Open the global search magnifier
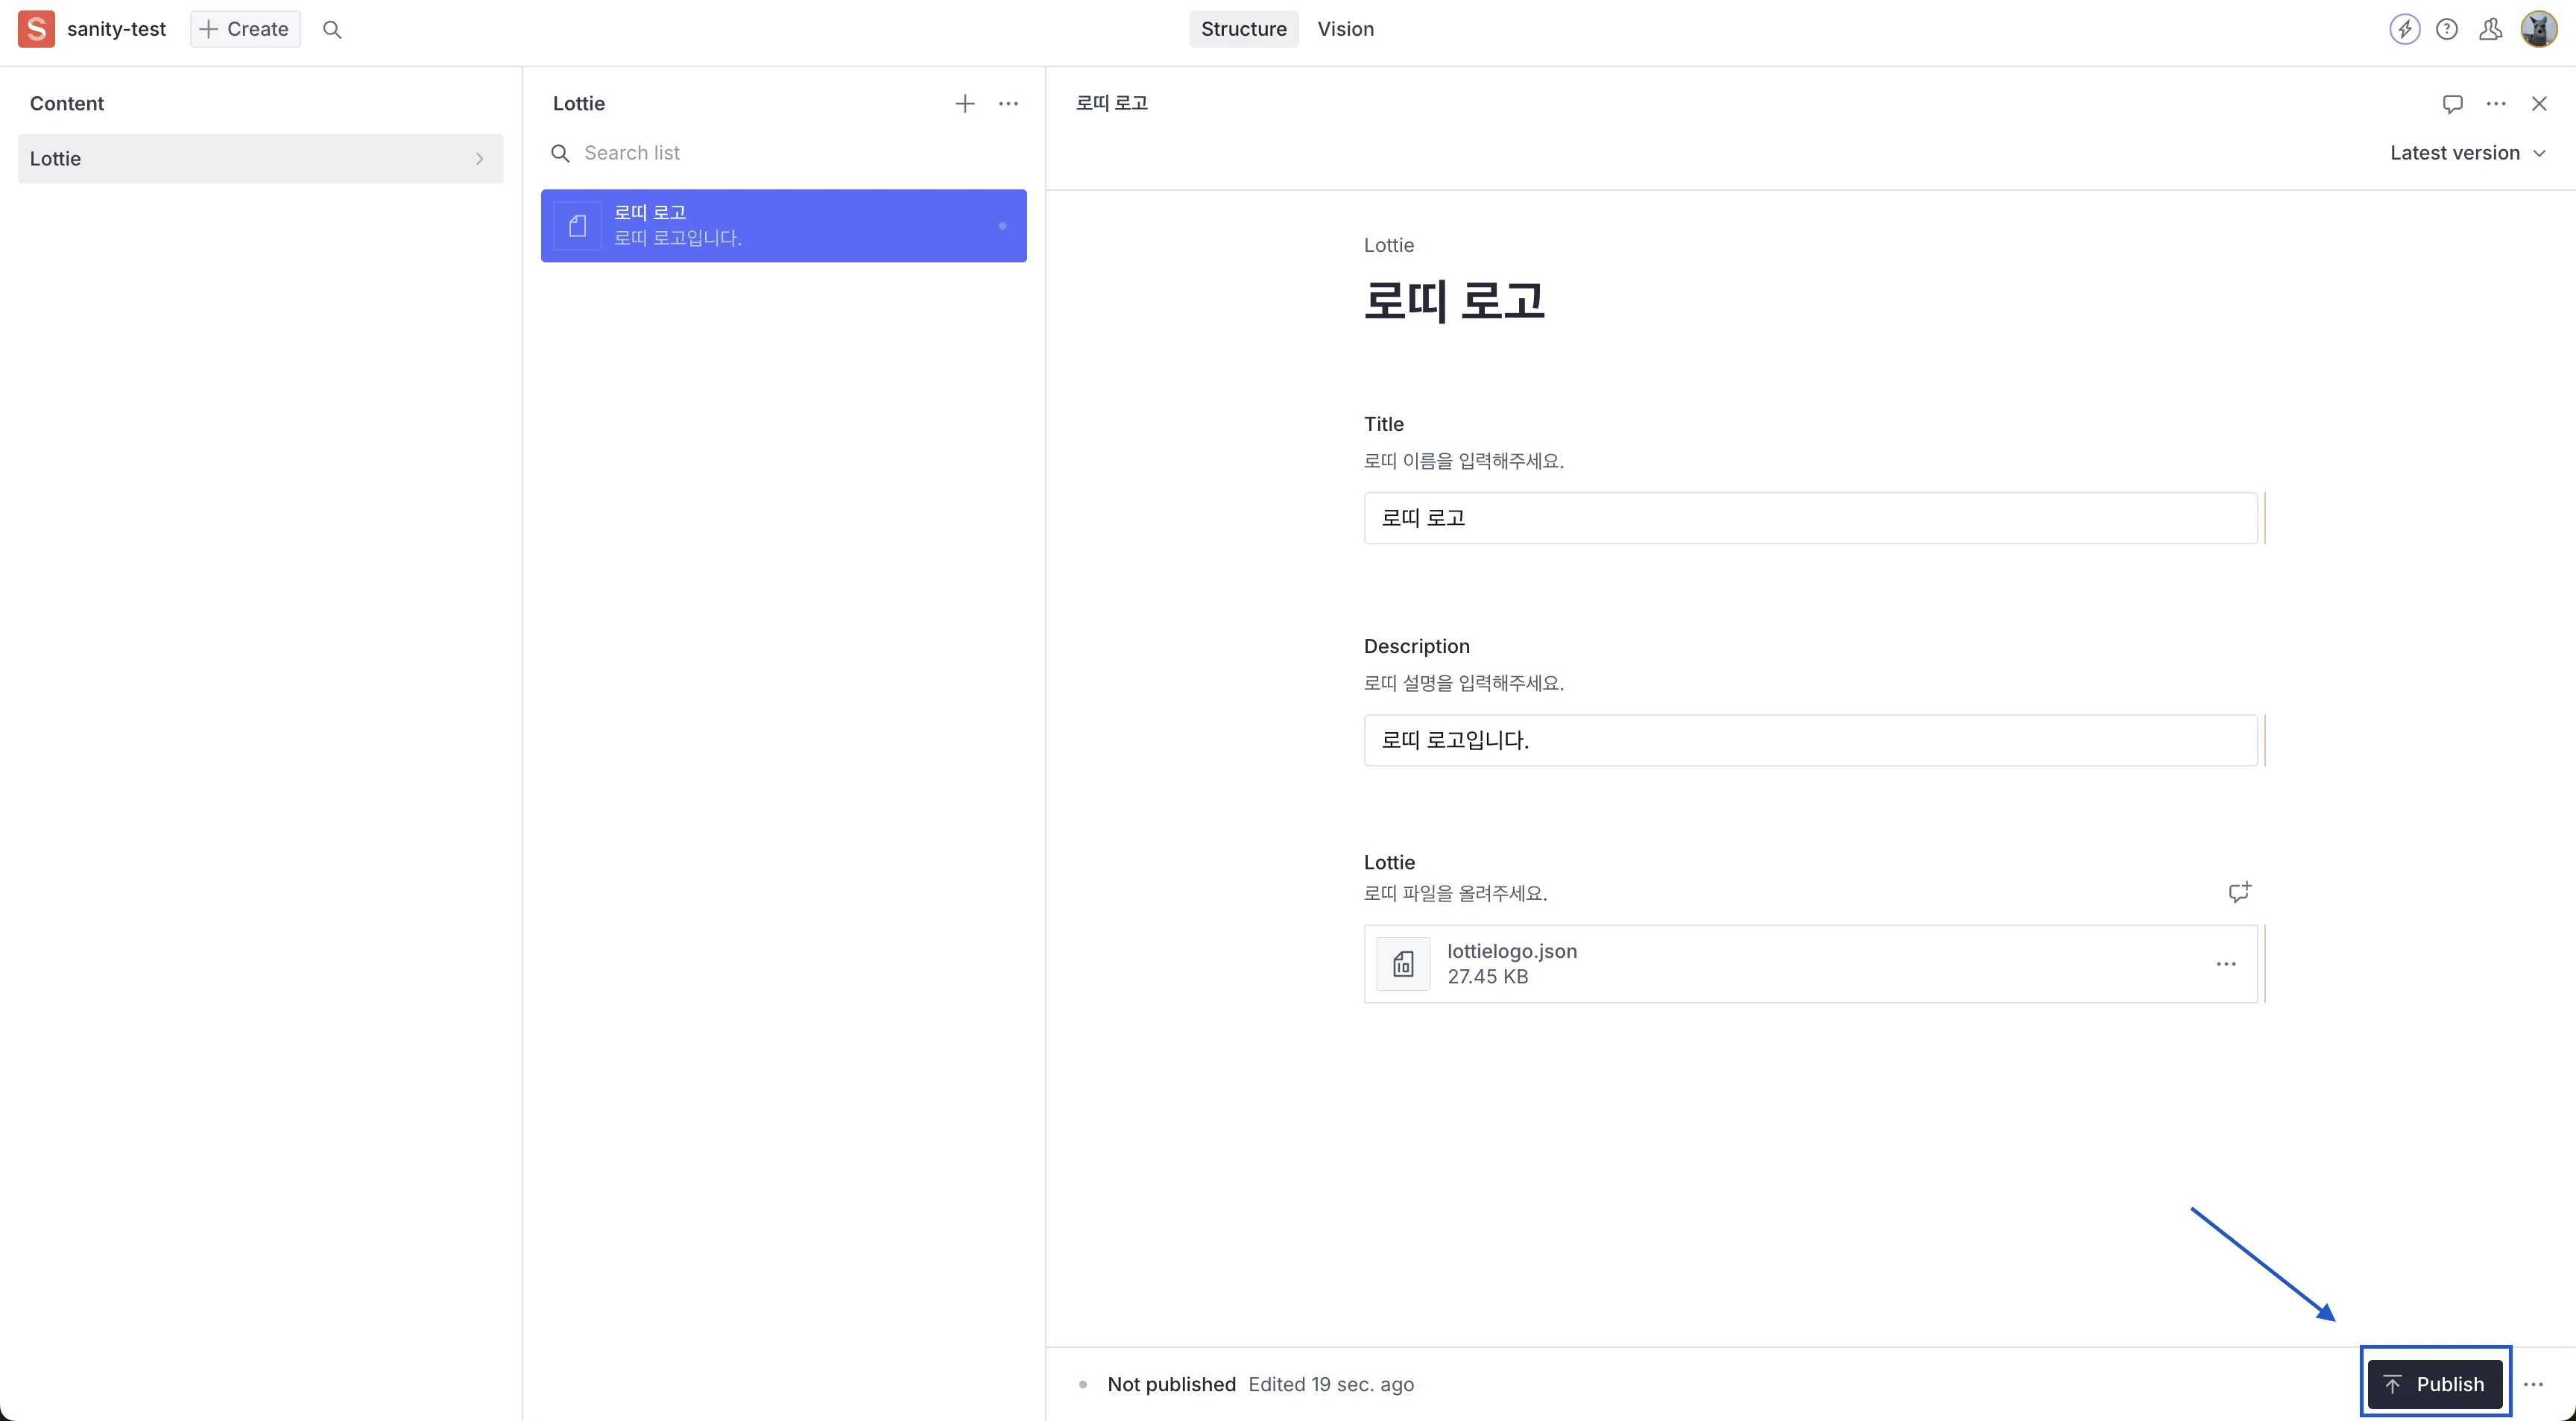The width and height of the screenshot is (2576, 1421). (332, 30)
